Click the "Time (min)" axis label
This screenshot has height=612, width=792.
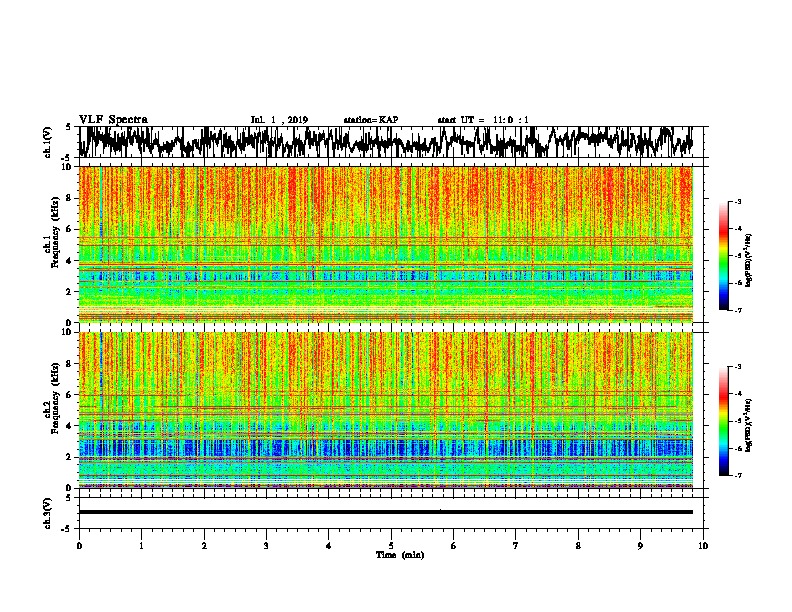click(x=400, y=555)
